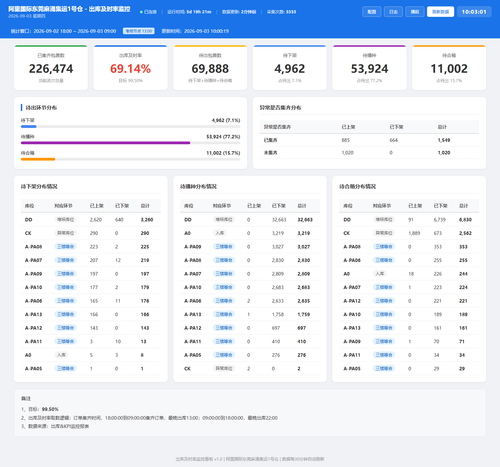500x467 pixels.
Task: Click the 4,962 (7.1%) bar label
Action: click(x=226, y=120)
